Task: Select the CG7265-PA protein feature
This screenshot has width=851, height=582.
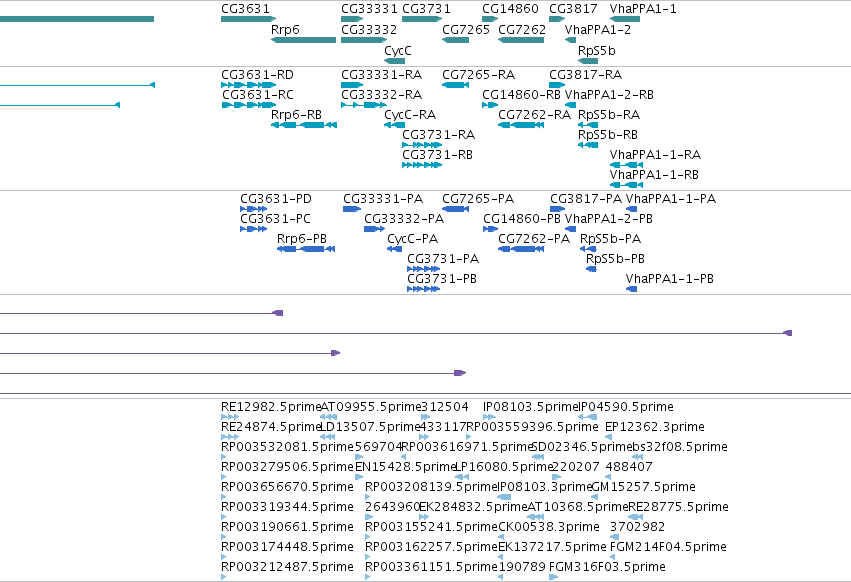Action: click(456, 209)
